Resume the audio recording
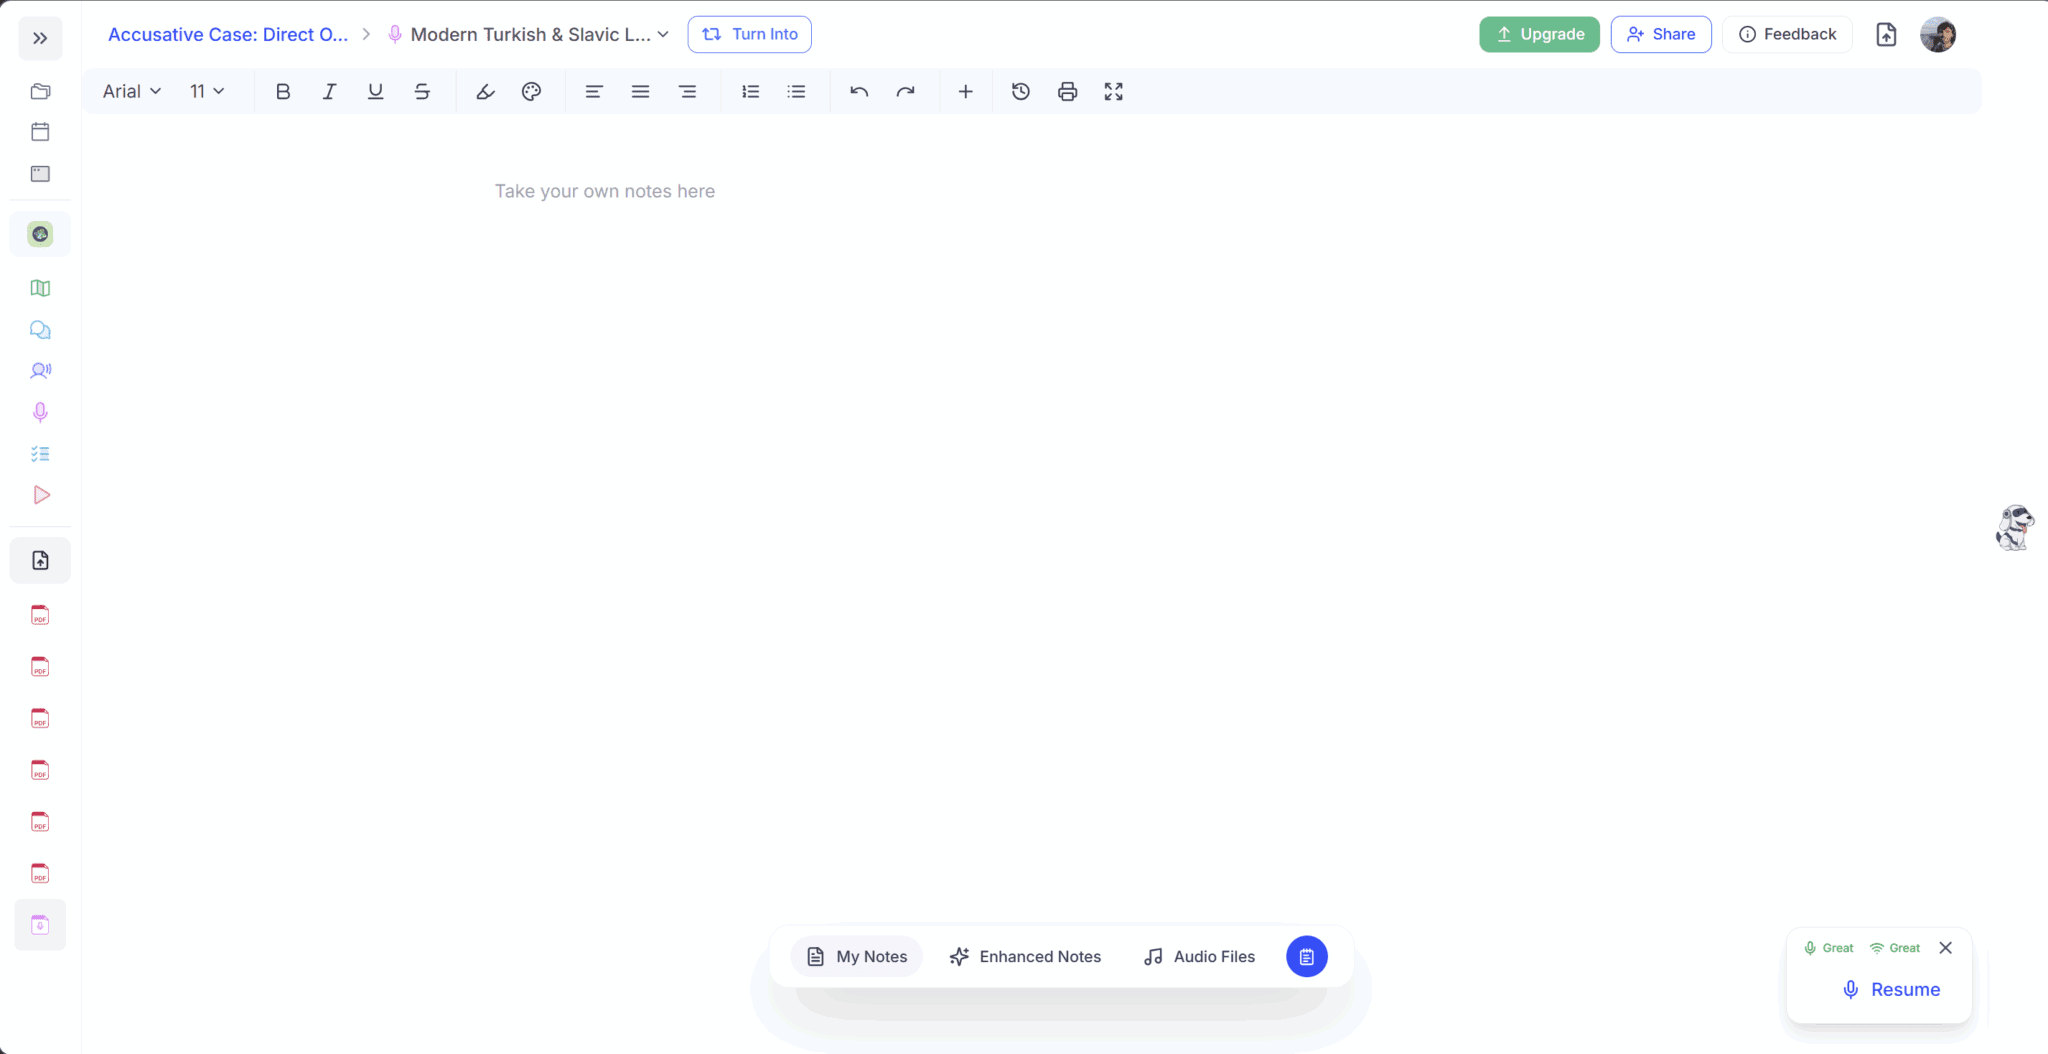This screenshot has height=1054, width=2048. pos(1891,989)
